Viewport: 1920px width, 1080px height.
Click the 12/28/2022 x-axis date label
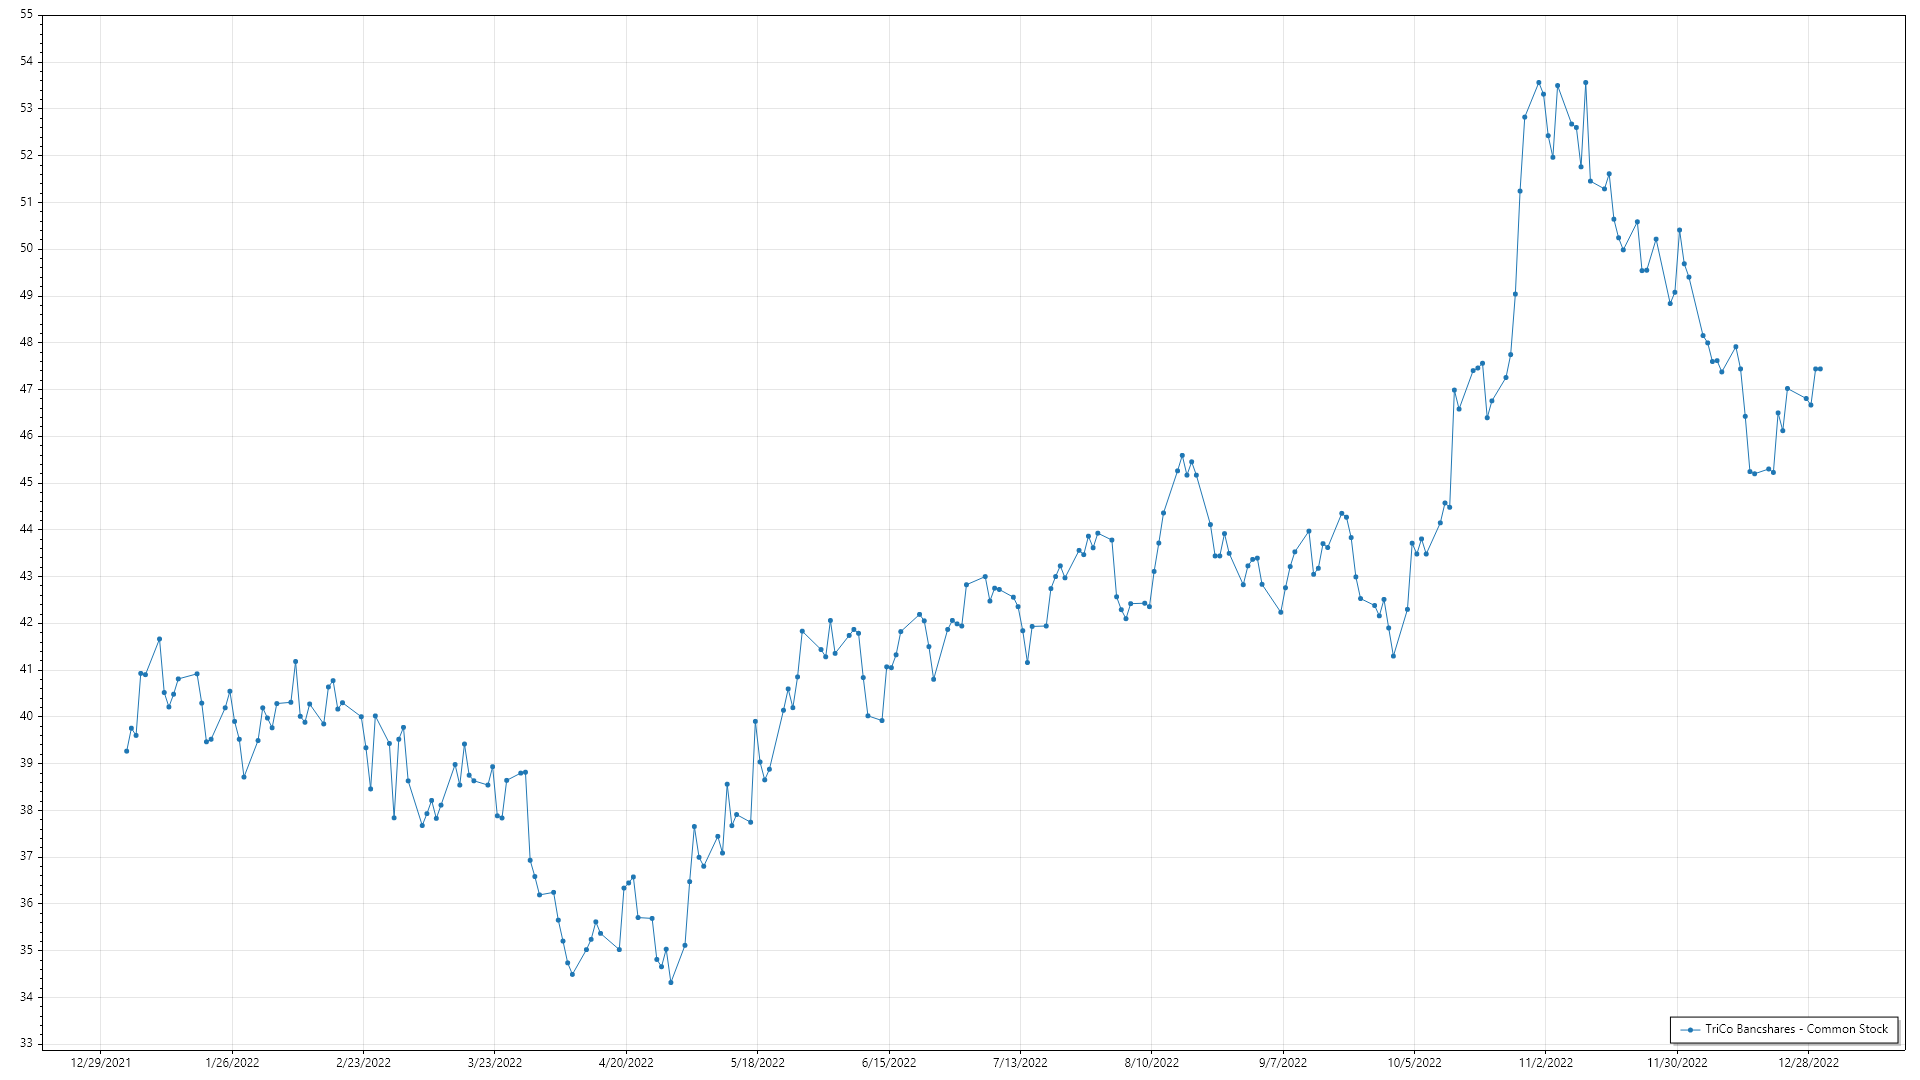tap(1808, 1063)
